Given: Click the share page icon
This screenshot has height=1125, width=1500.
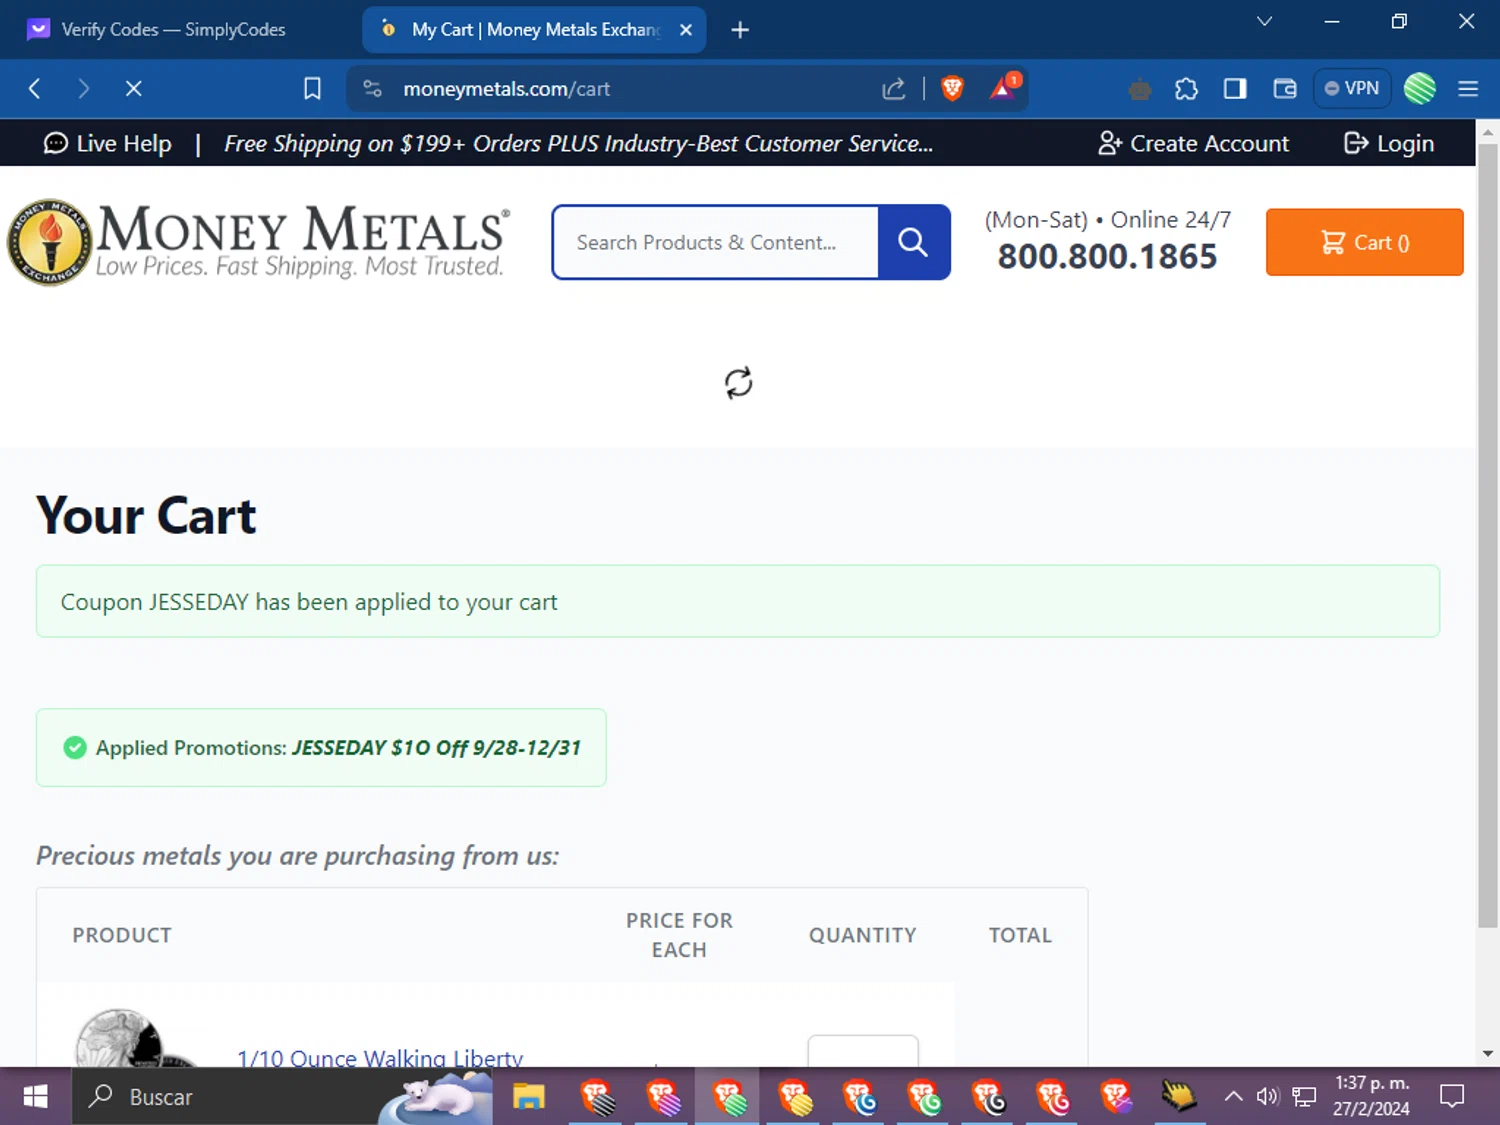Looking at the screenshot, I should 893,89.
